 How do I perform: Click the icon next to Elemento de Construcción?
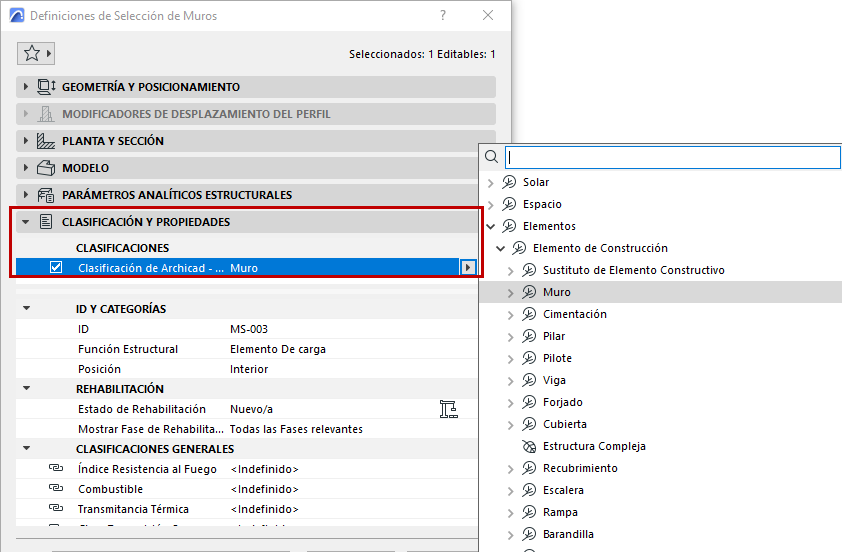[519, 248]
